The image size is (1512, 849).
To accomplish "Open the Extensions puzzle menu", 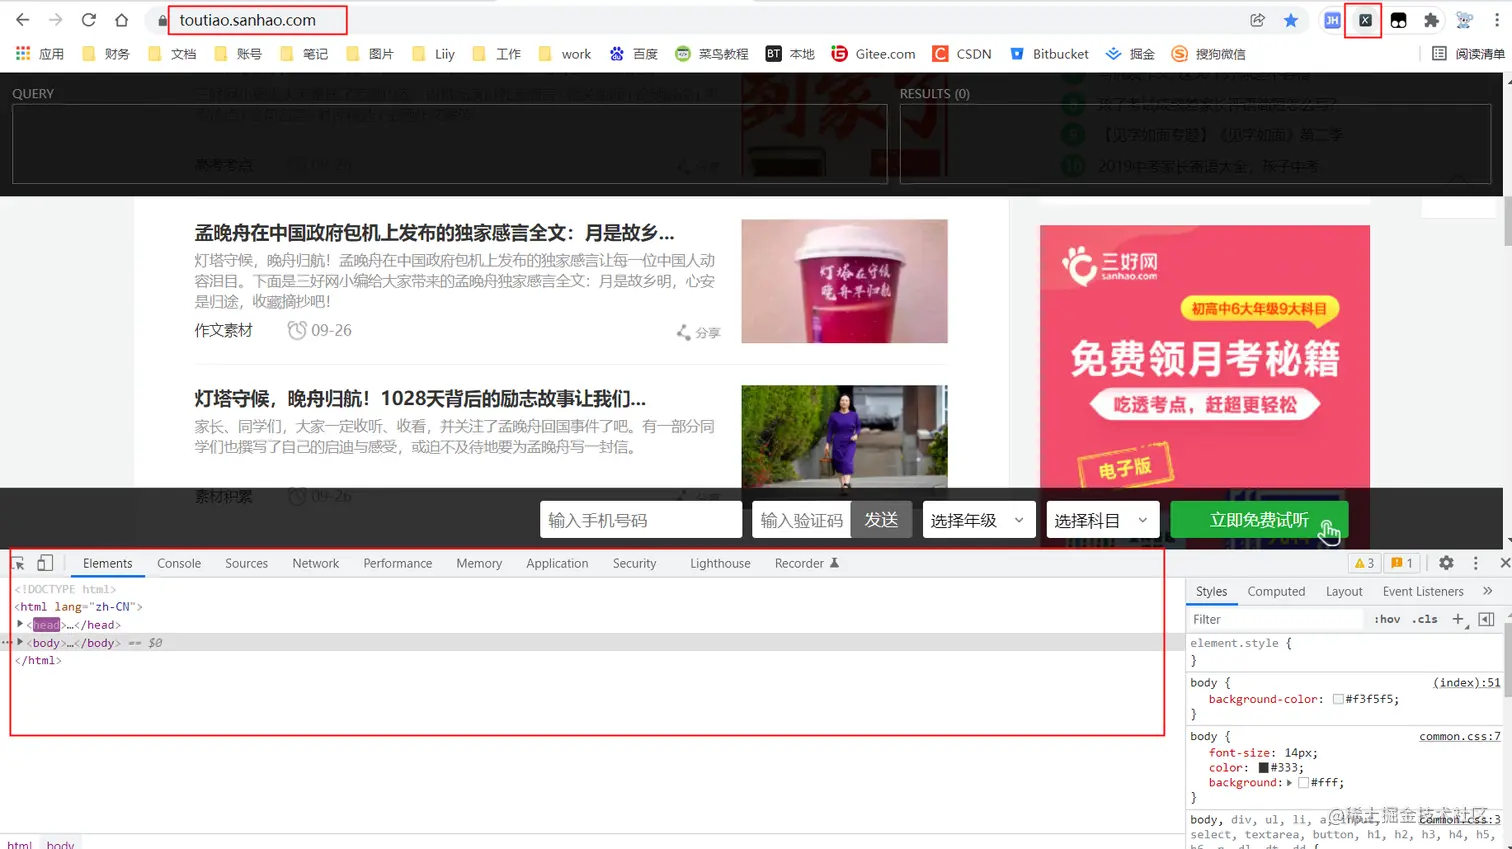I will [x=1432, y=20].
